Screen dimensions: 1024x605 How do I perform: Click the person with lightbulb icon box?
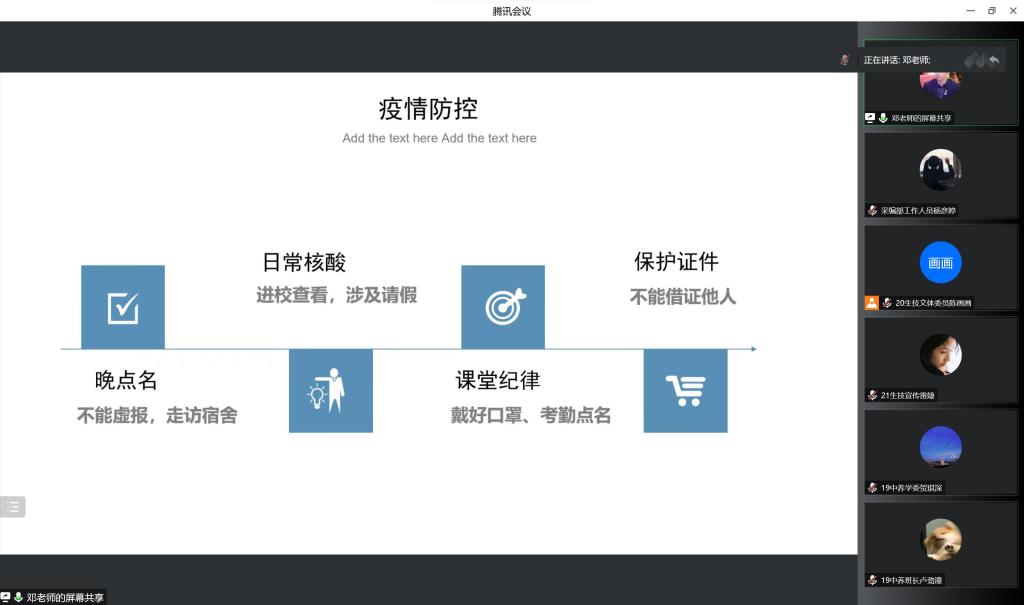point(330,391)
